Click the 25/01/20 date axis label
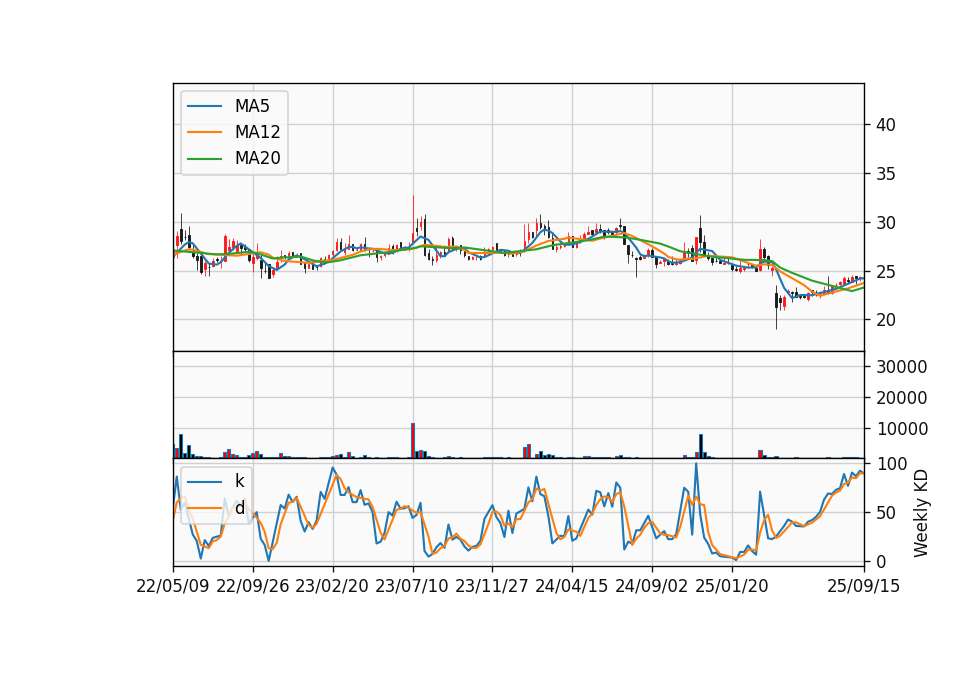The height and width of the screenshot is (690, 960). tap(732, 586)
